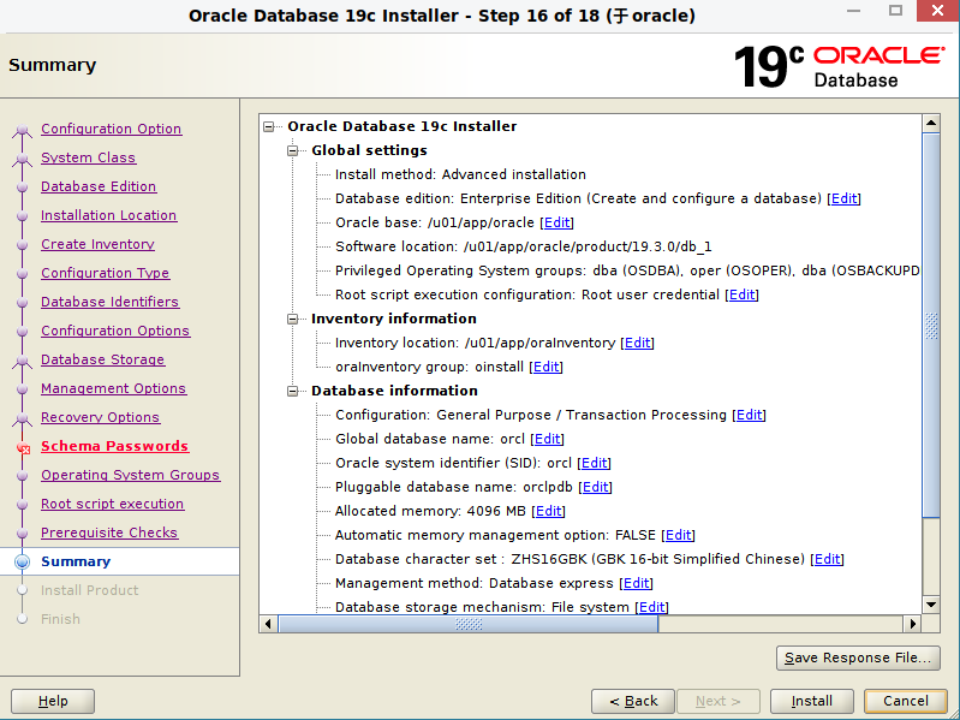
Task: Click the Configuration Option step icon
Action: tap(24, 128)
